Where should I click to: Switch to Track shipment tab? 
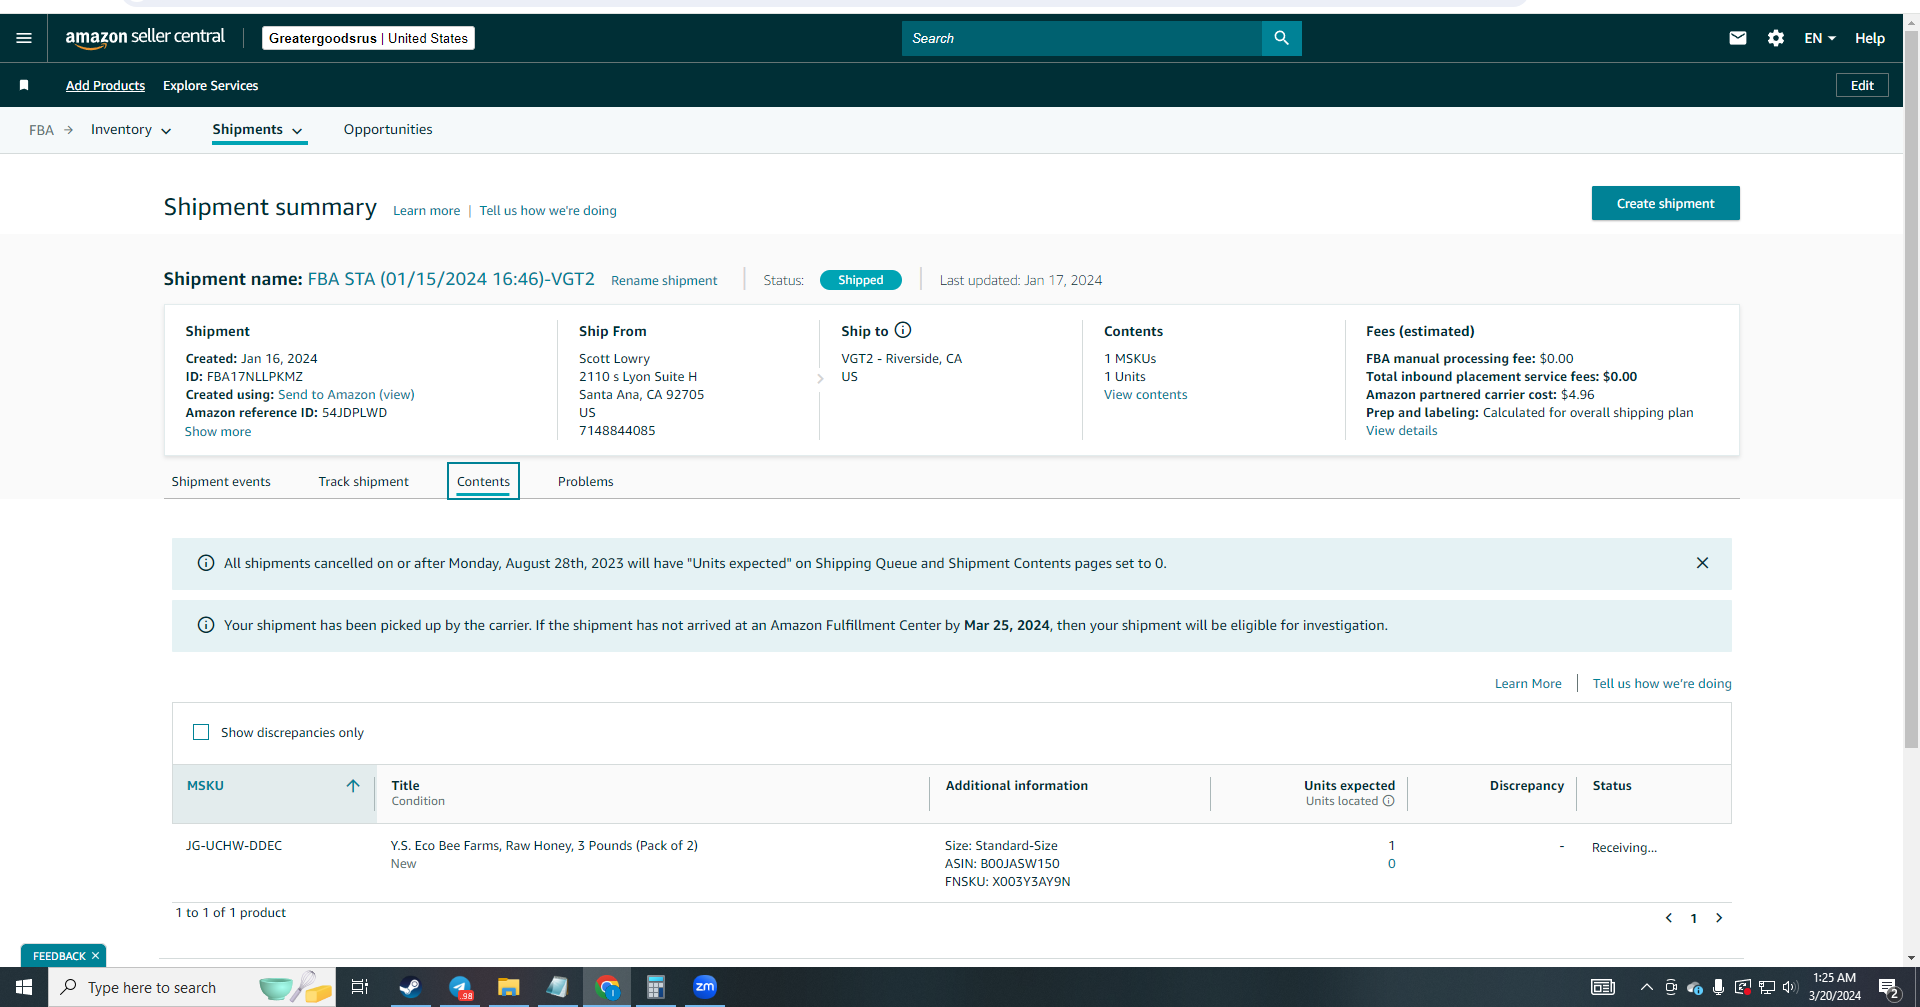(363, 481)
